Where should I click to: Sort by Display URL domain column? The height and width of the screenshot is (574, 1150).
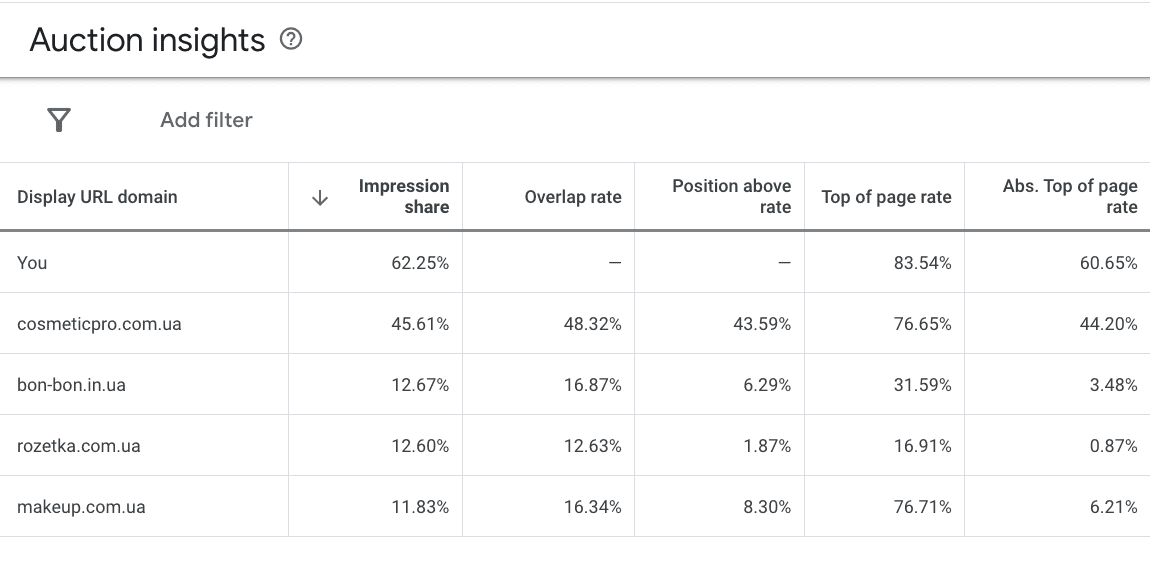click(x=97, y=197)
